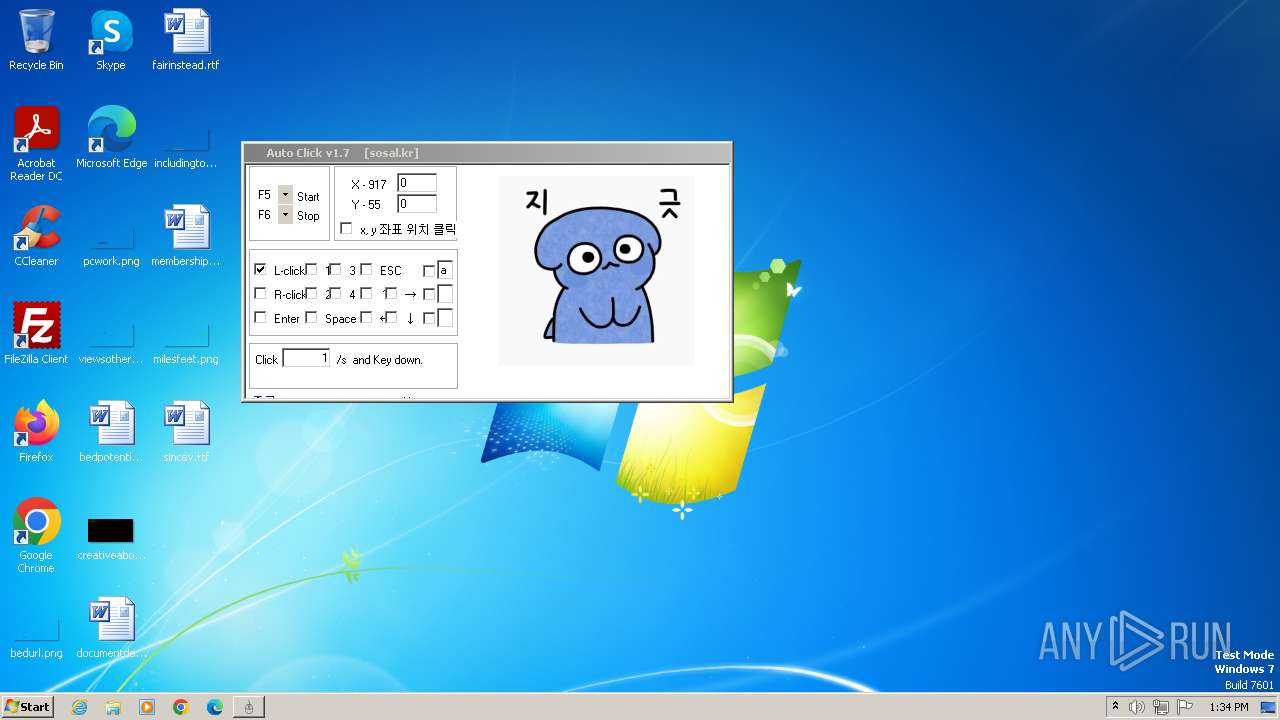Launch Microsoft Edge desktop shortcut
Screen dimensions: 1280x720
(x=111, y=138)
